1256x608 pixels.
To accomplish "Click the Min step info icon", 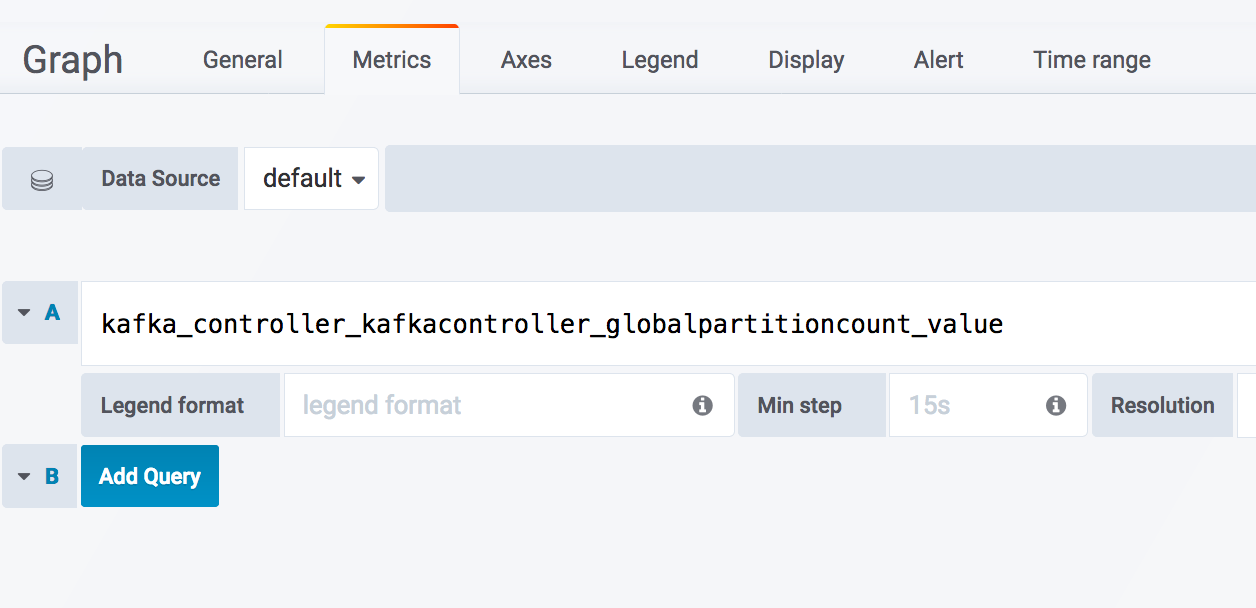I will click(1056, 405).
